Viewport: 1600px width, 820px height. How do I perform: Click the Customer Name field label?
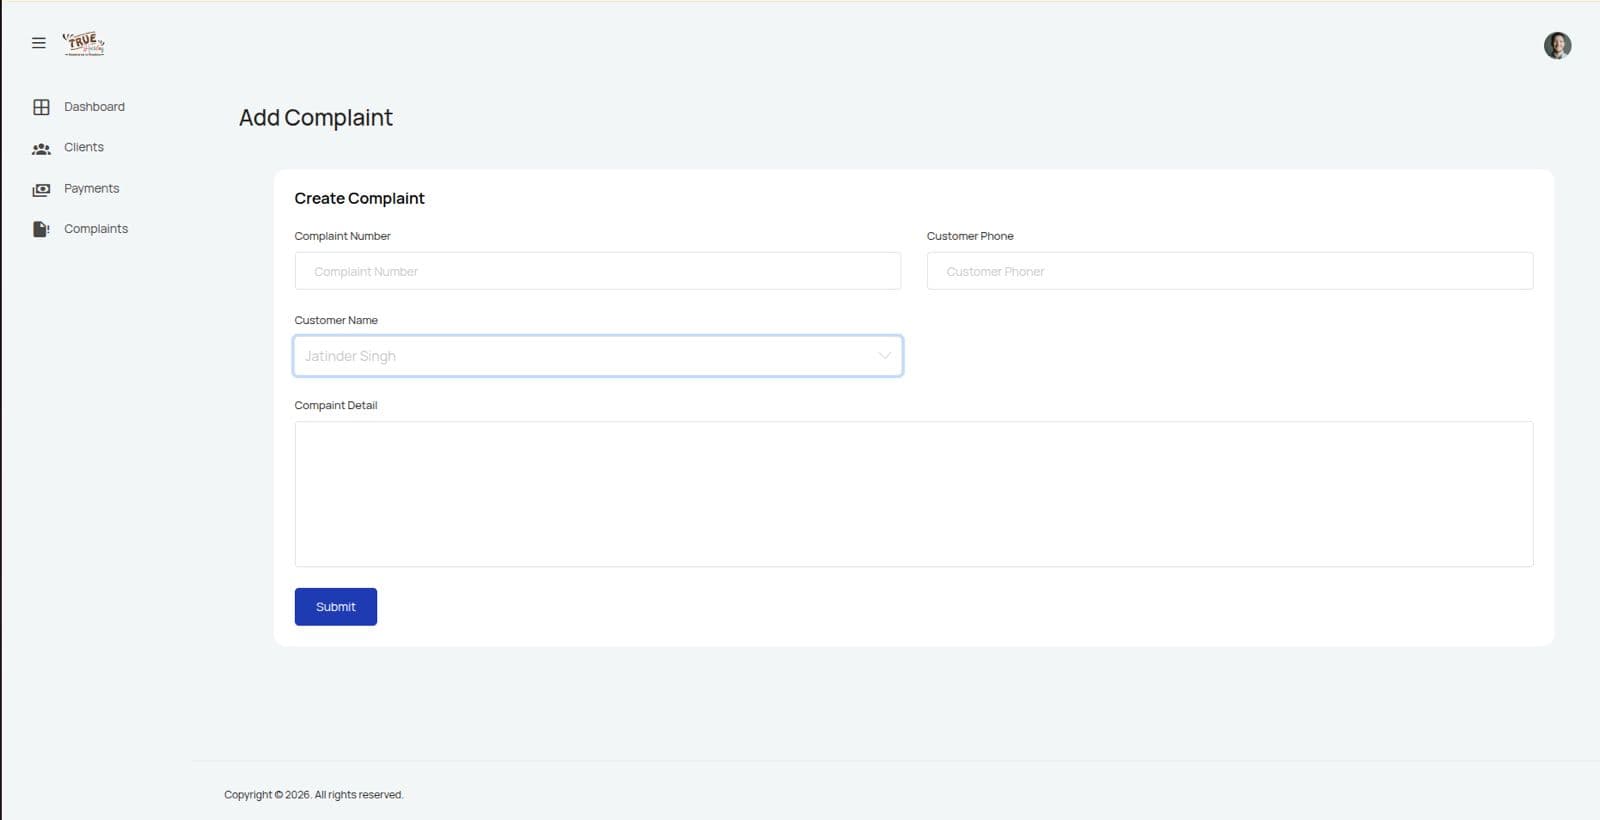click(x=336, y=320)
